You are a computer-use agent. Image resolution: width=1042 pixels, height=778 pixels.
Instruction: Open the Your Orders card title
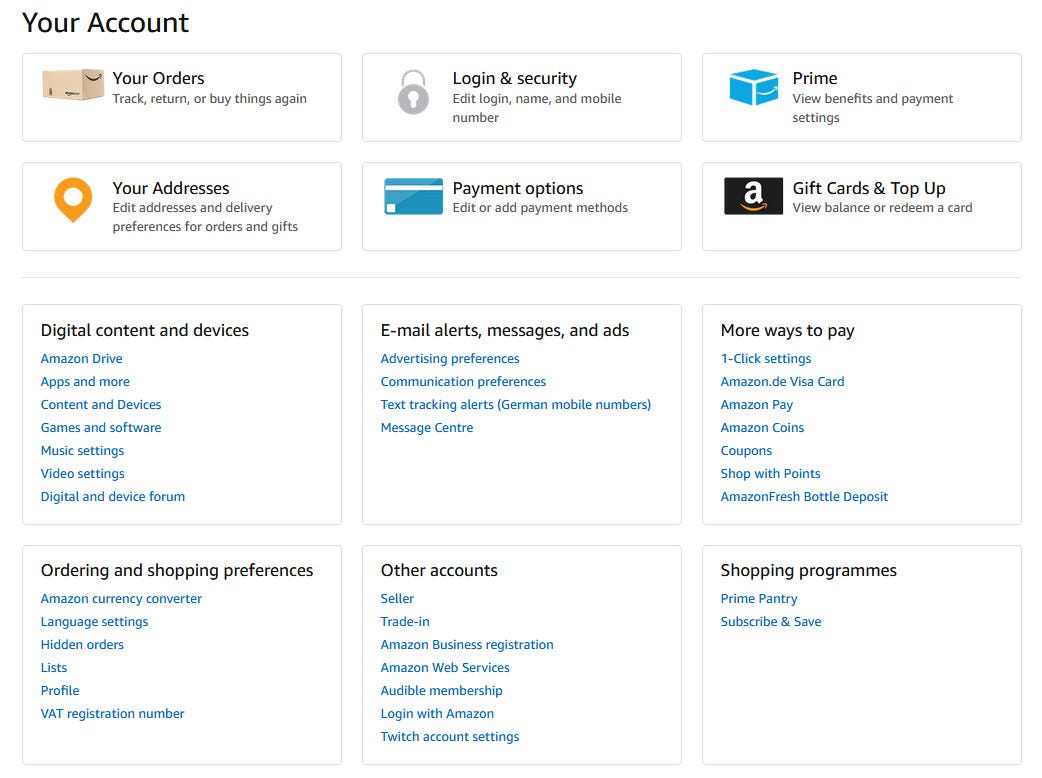158,78
